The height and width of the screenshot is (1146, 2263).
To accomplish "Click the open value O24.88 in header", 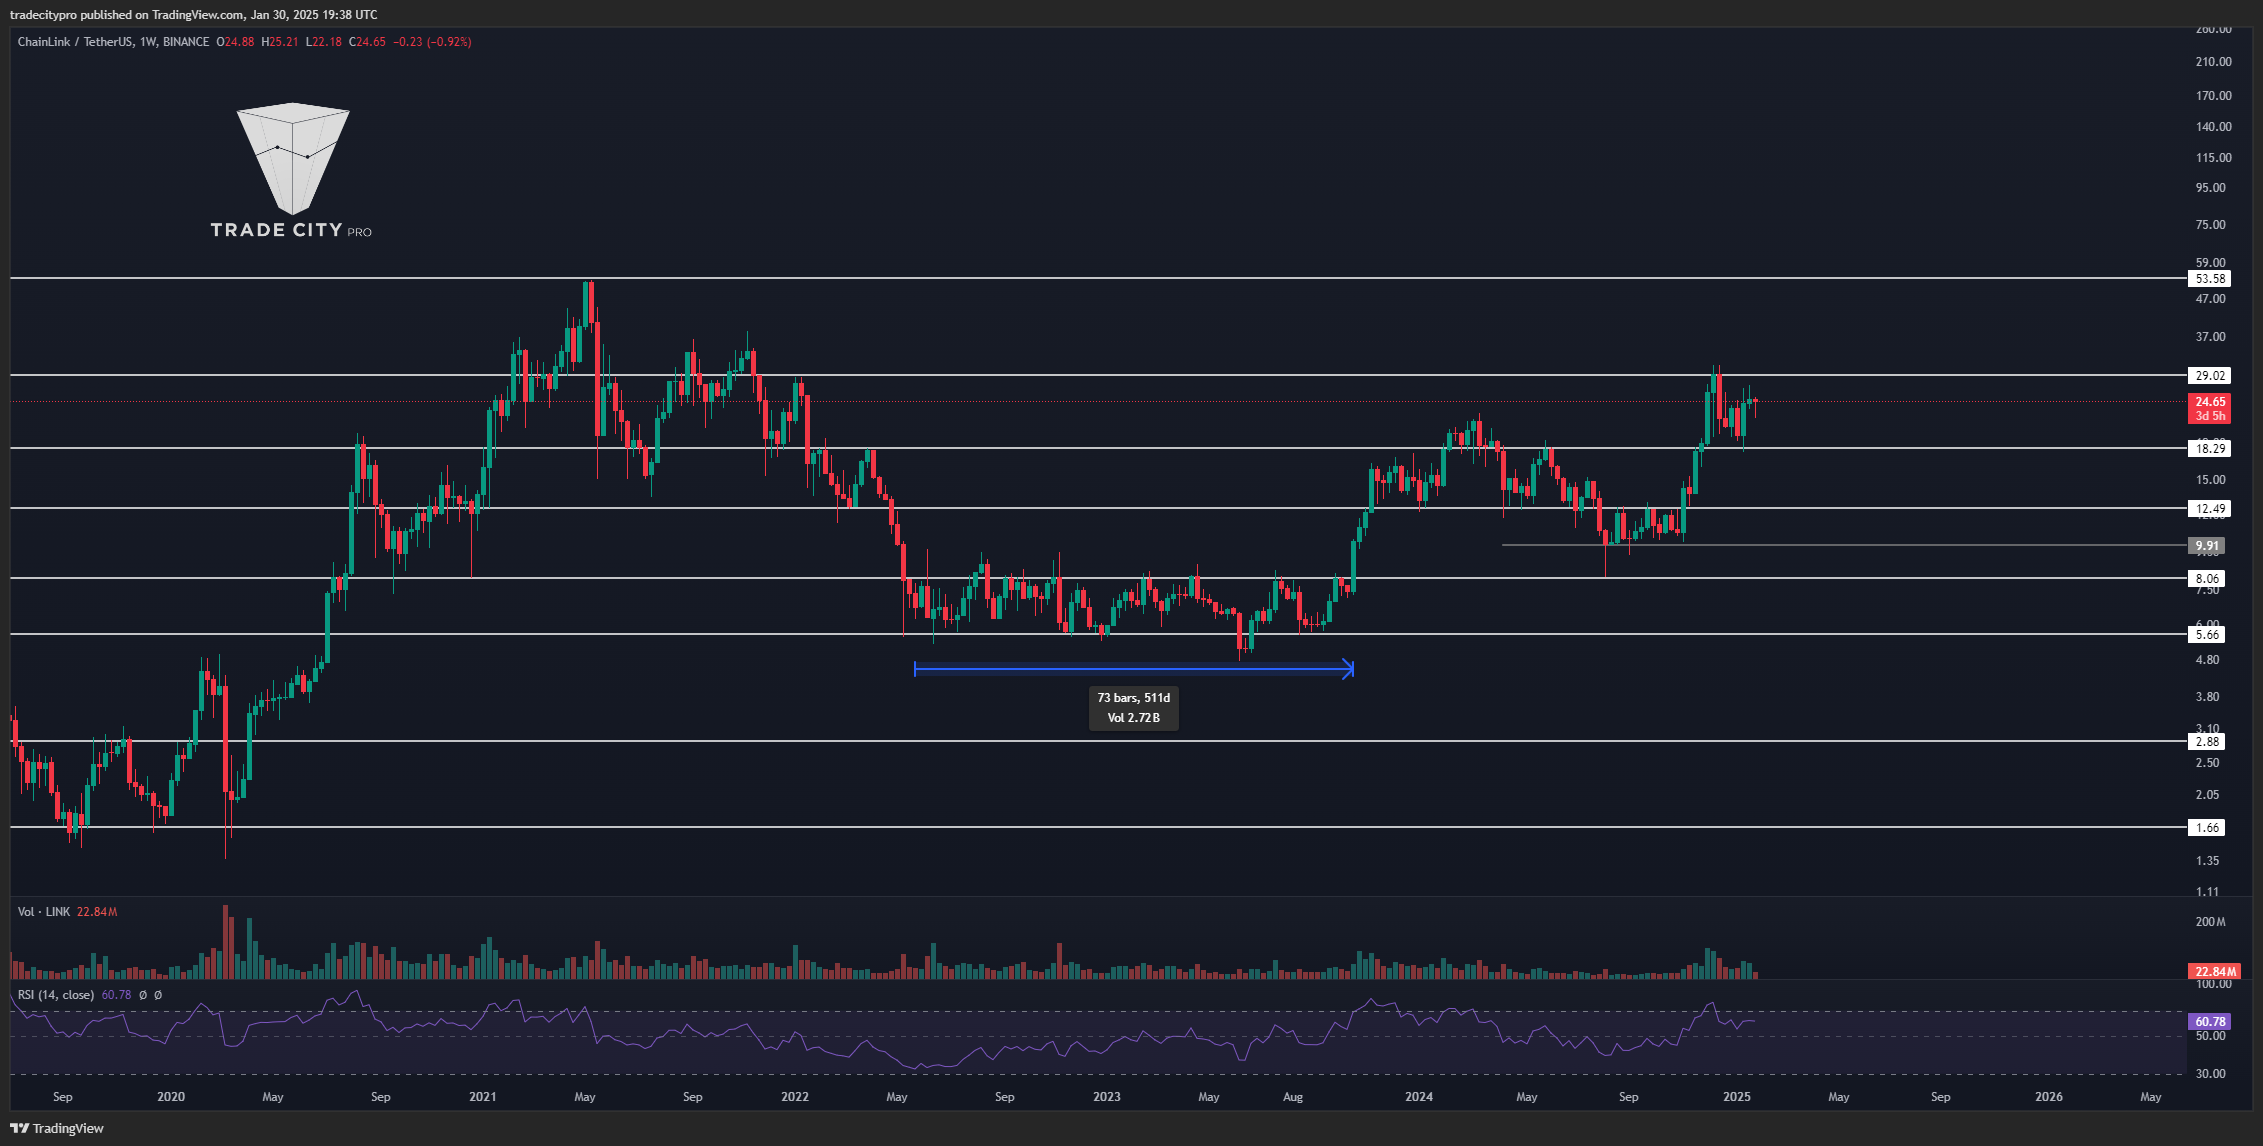I will pos(235,42).
